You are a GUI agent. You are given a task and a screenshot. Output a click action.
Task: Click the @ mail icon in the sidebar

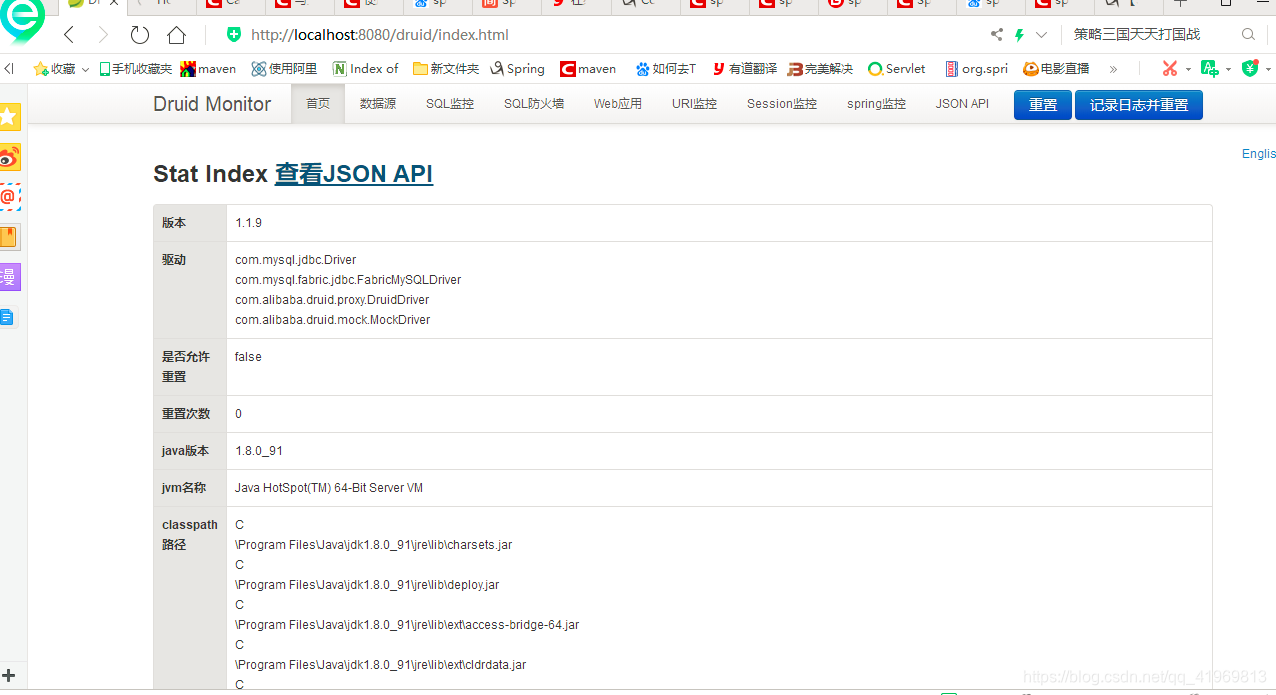10,196
